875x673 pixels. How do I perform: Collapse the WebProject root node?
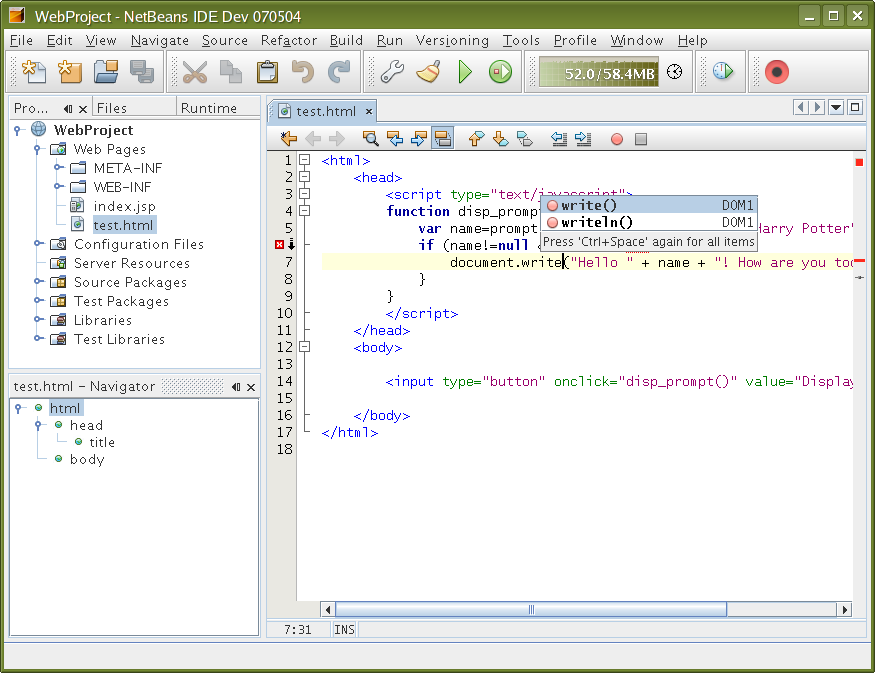click(18, 130)
